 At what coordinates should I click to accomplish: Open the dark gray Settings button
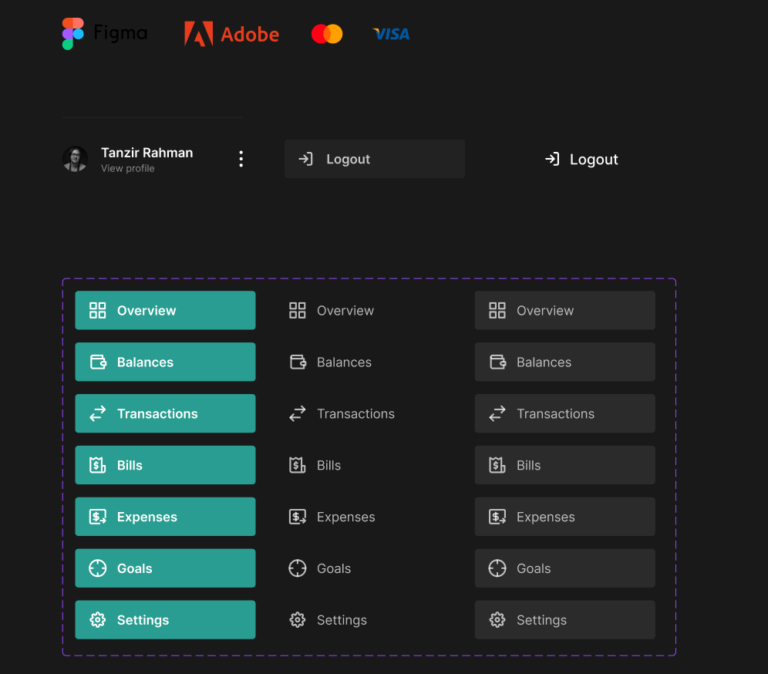[565, 620]
